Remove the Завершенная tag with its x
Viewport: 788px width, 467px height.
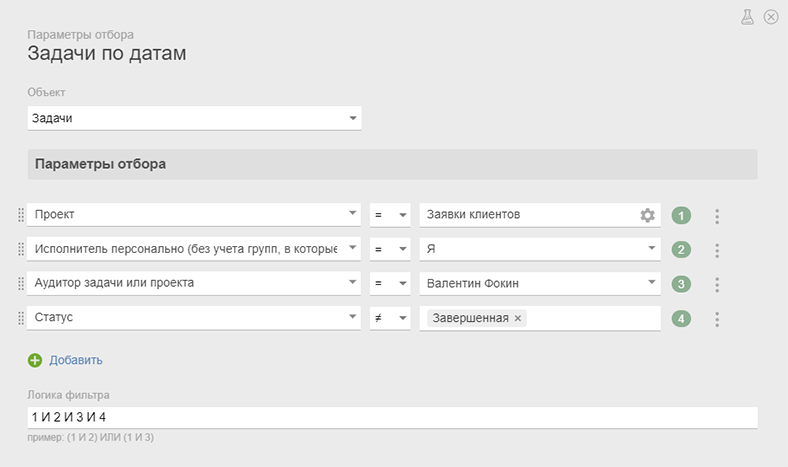[517, 319]
